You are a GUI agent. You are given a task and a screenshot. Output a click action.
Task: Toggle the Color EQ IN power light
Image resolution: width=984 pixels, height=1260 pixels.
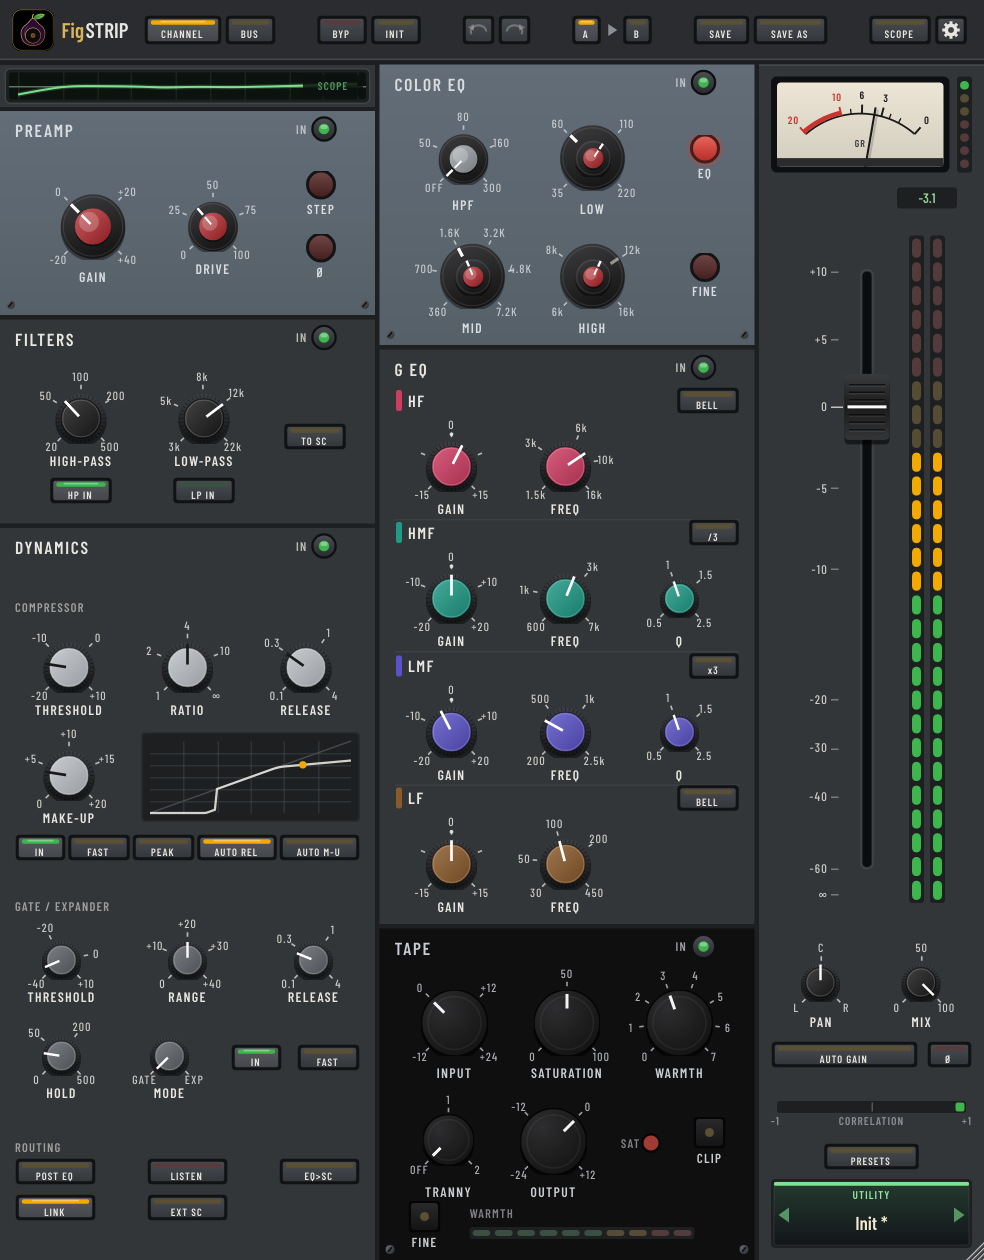(703, 83)
